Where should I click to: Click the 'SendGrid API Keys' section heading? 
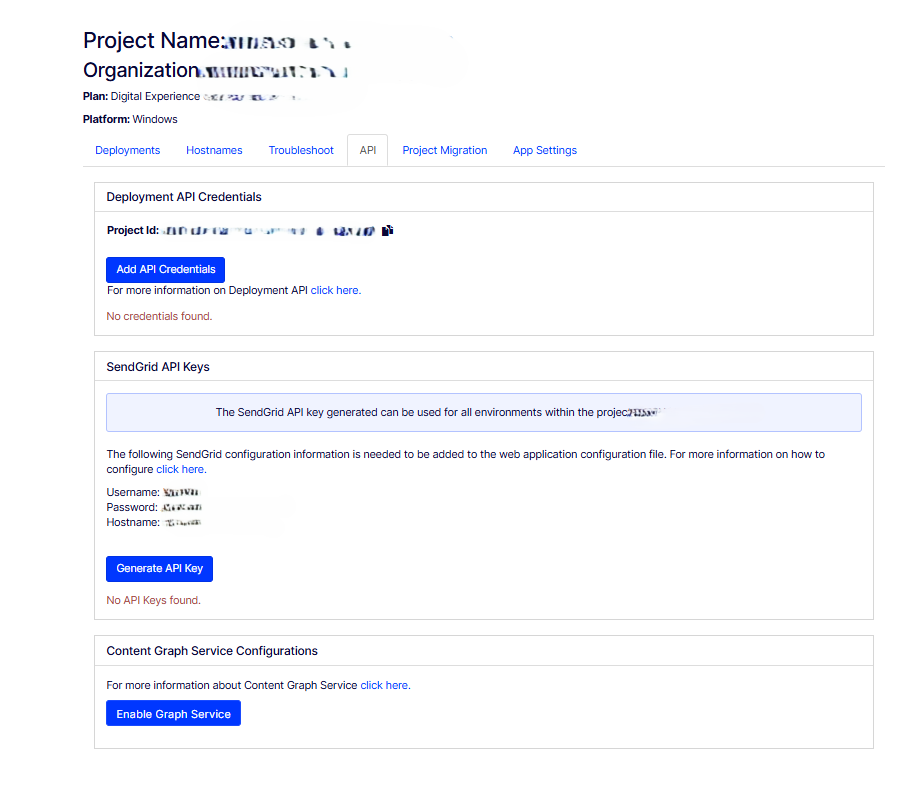point(158,367)
